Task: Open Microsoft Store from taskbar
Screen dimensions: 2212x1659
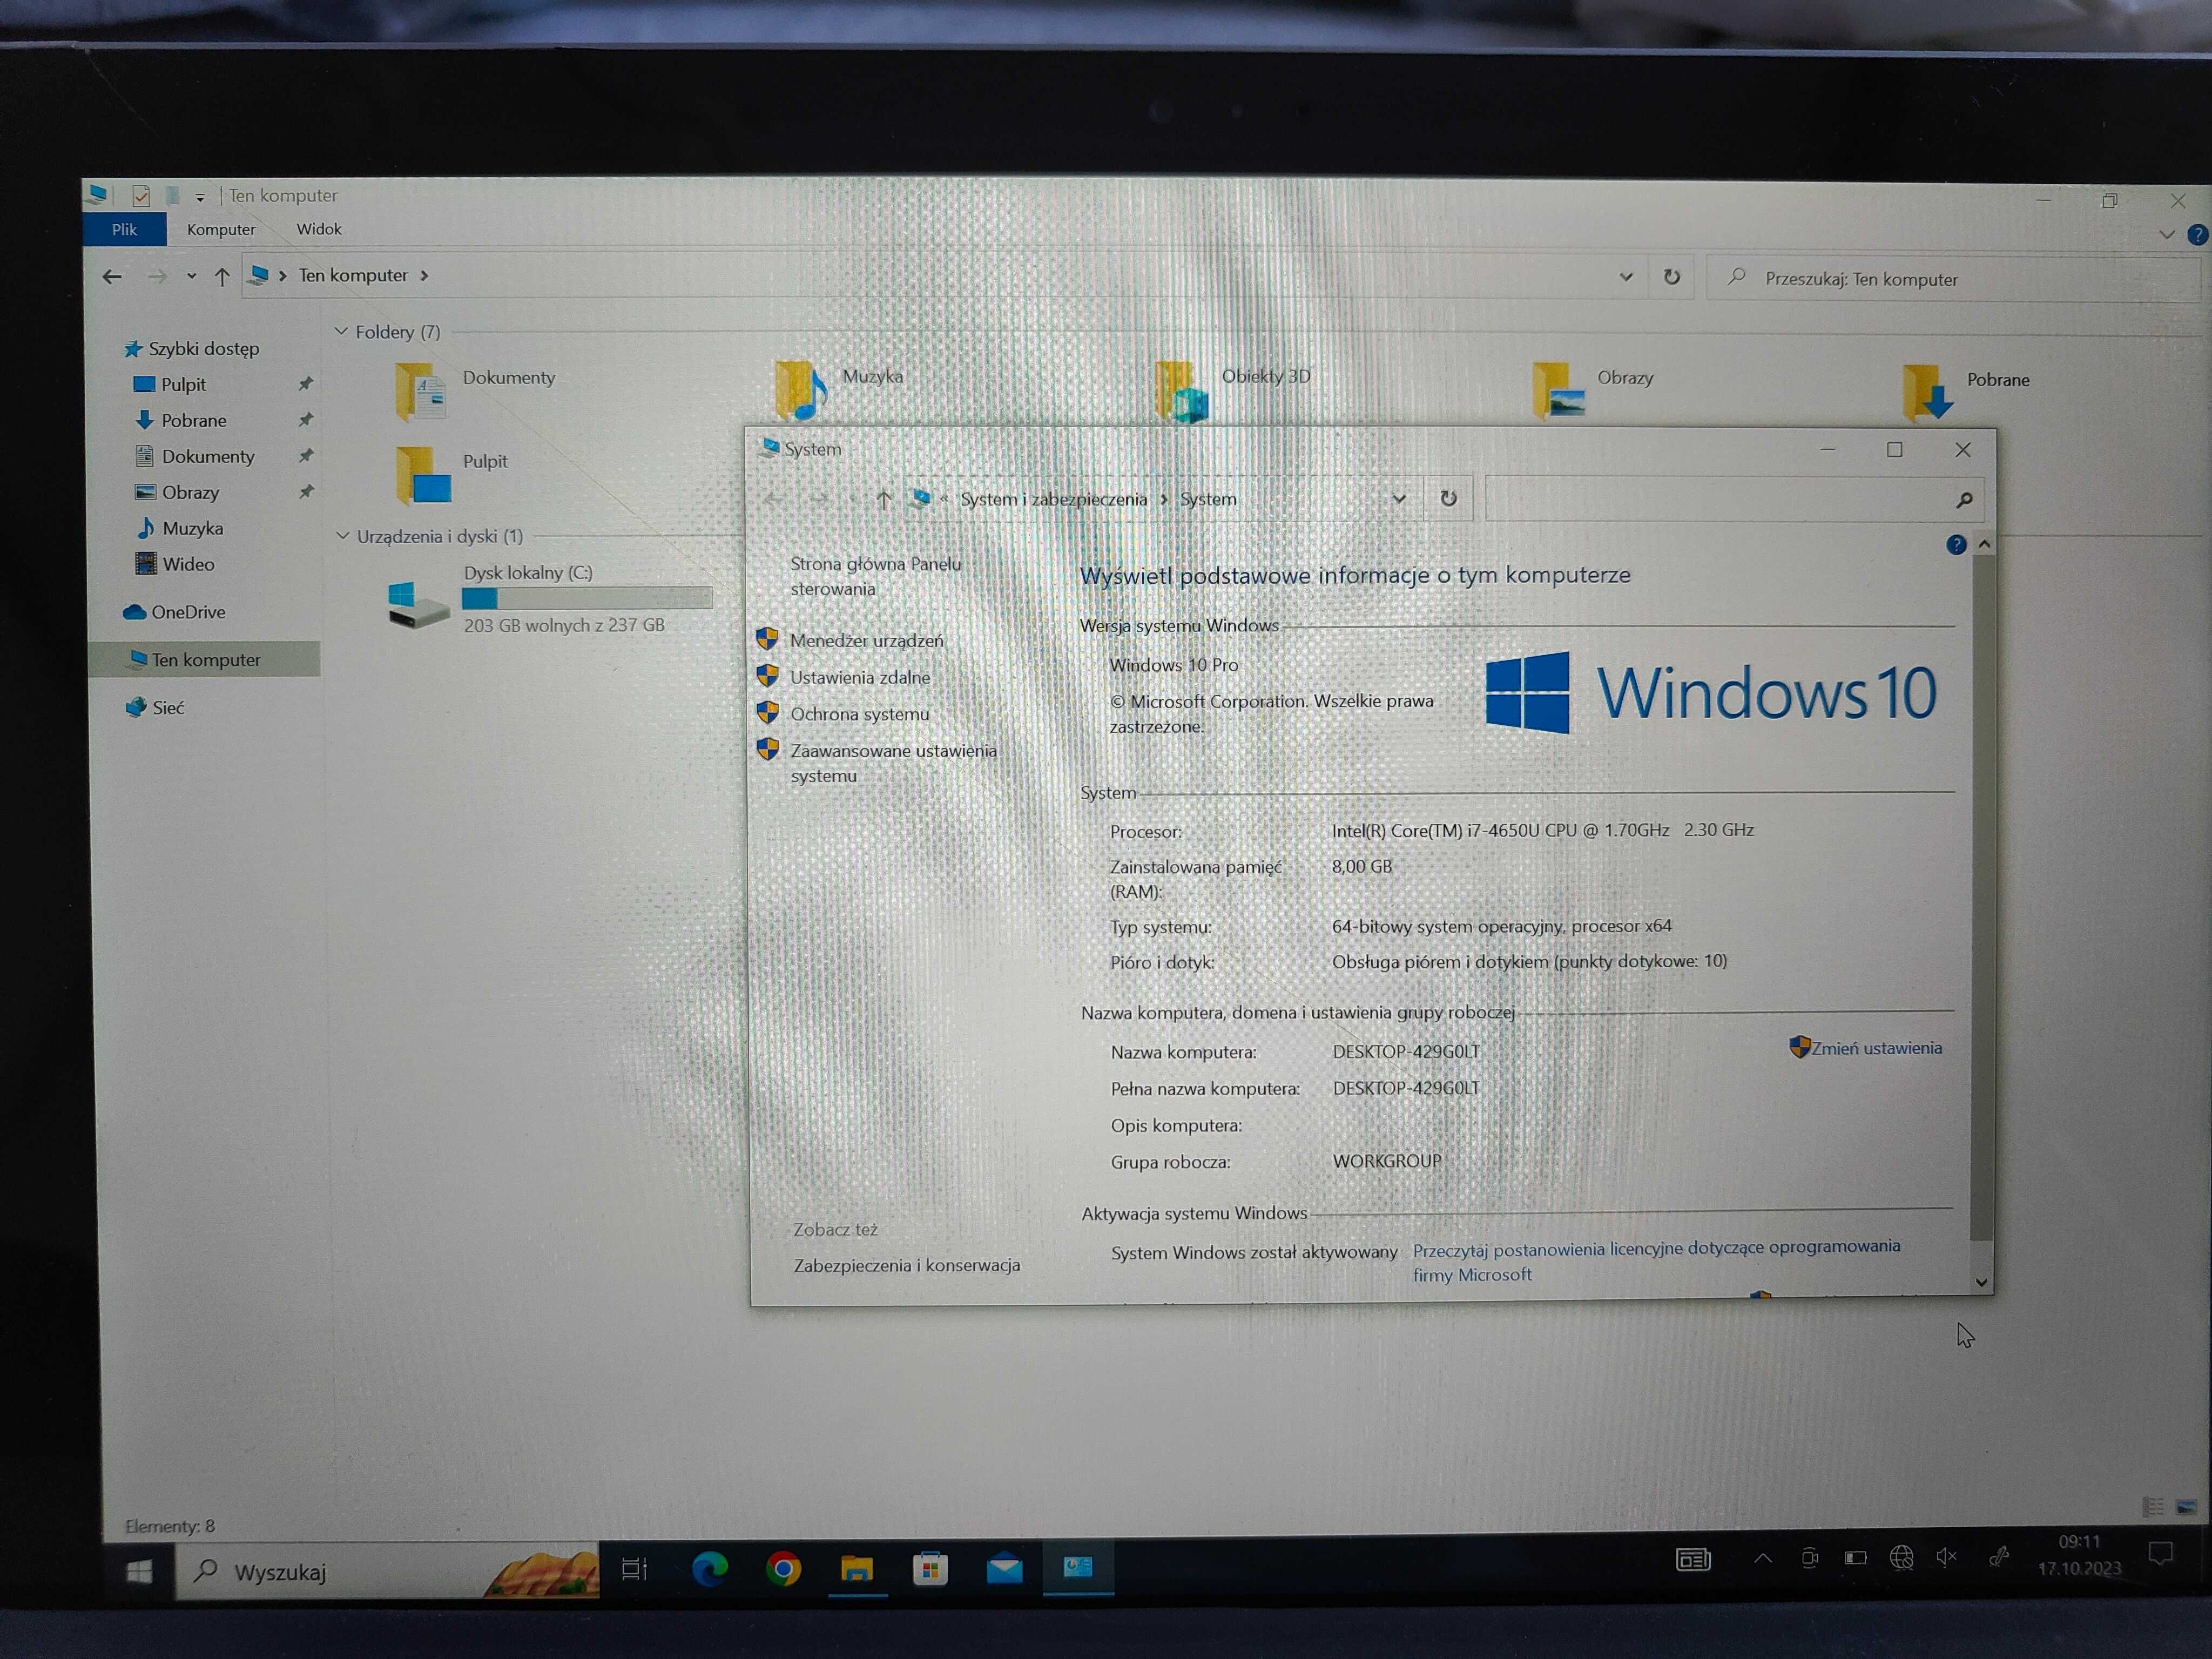Action: [930, 1569]
